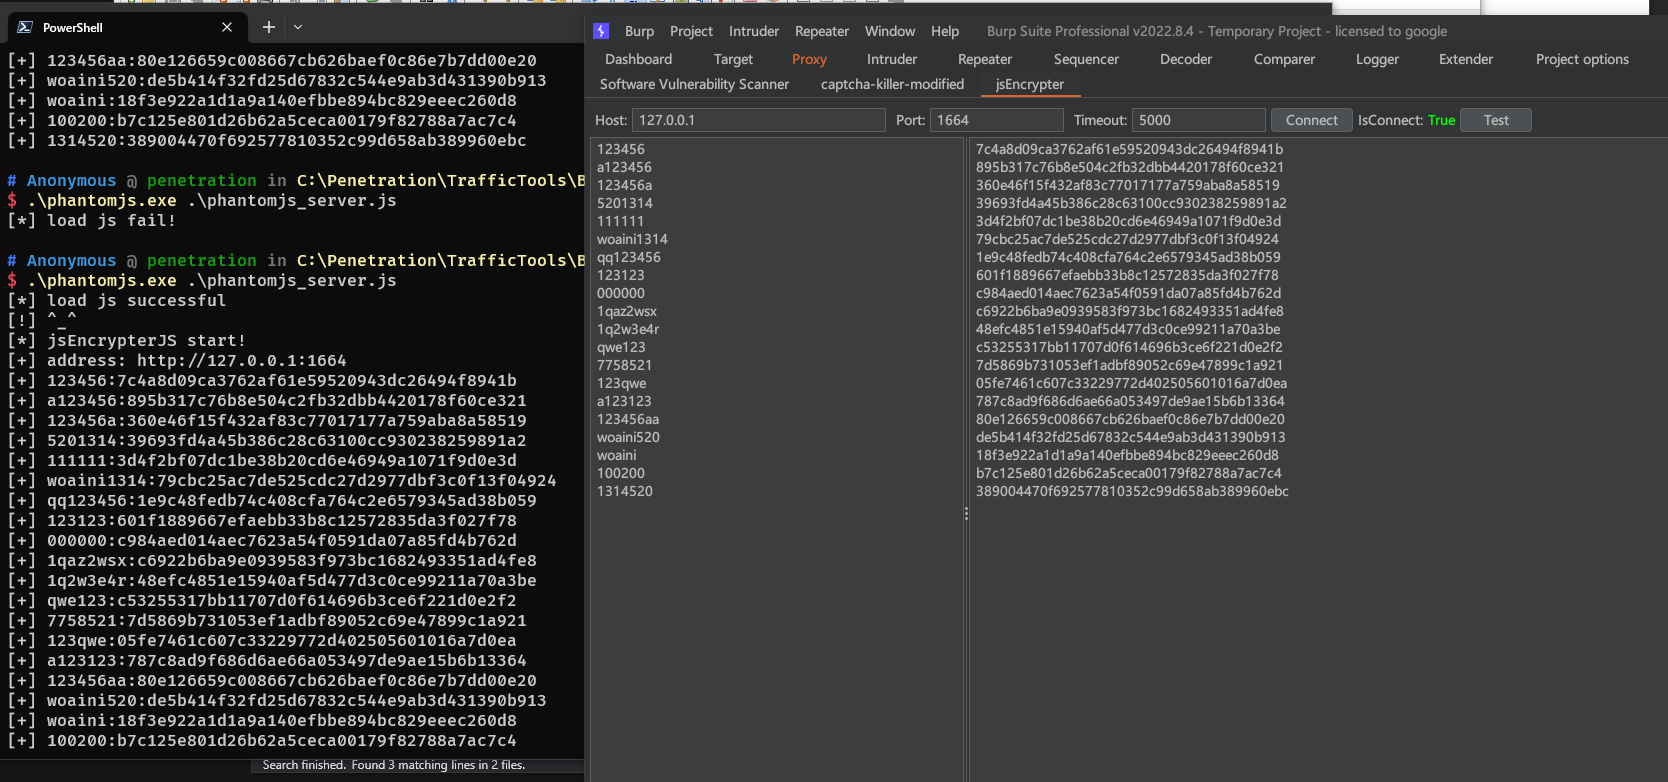Click the 'address: http://127.0.0.1:1664' terminal line
1668x782 pixels.
(x=177, y=360)
